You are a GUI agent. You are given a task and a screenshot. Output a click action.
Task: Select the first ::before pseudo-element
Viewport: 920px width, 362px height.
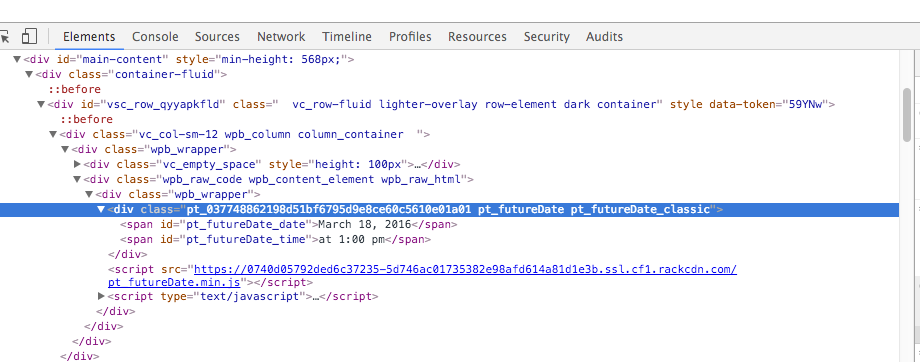pos(75,89)
